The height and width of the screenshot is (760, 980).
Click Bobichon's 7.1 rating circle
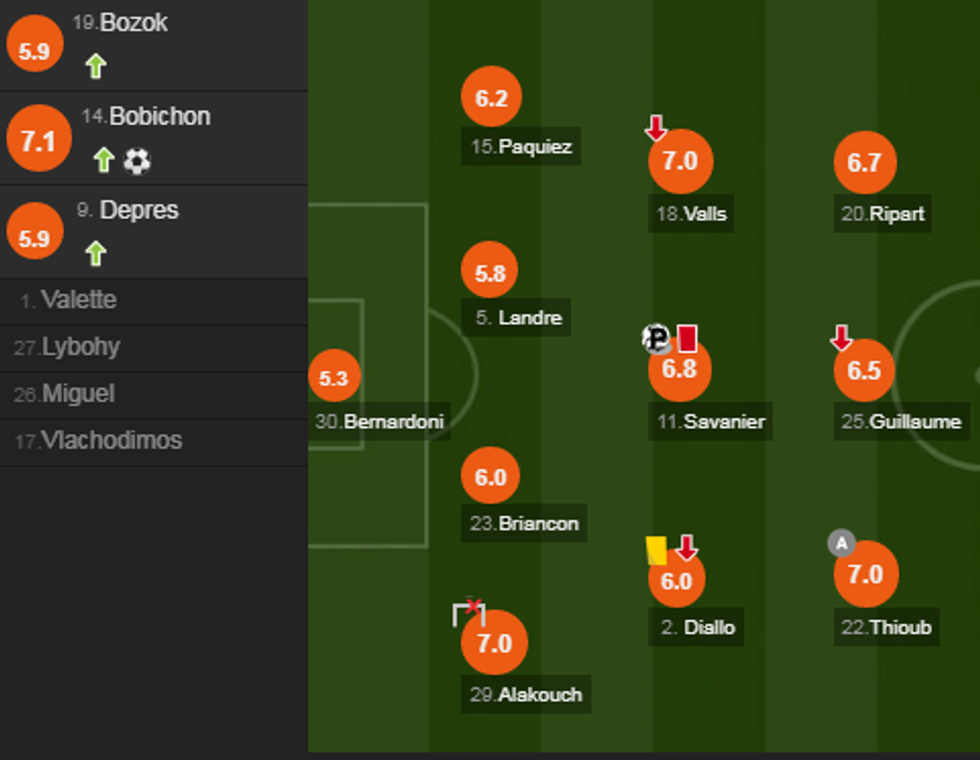click(38, 141)
